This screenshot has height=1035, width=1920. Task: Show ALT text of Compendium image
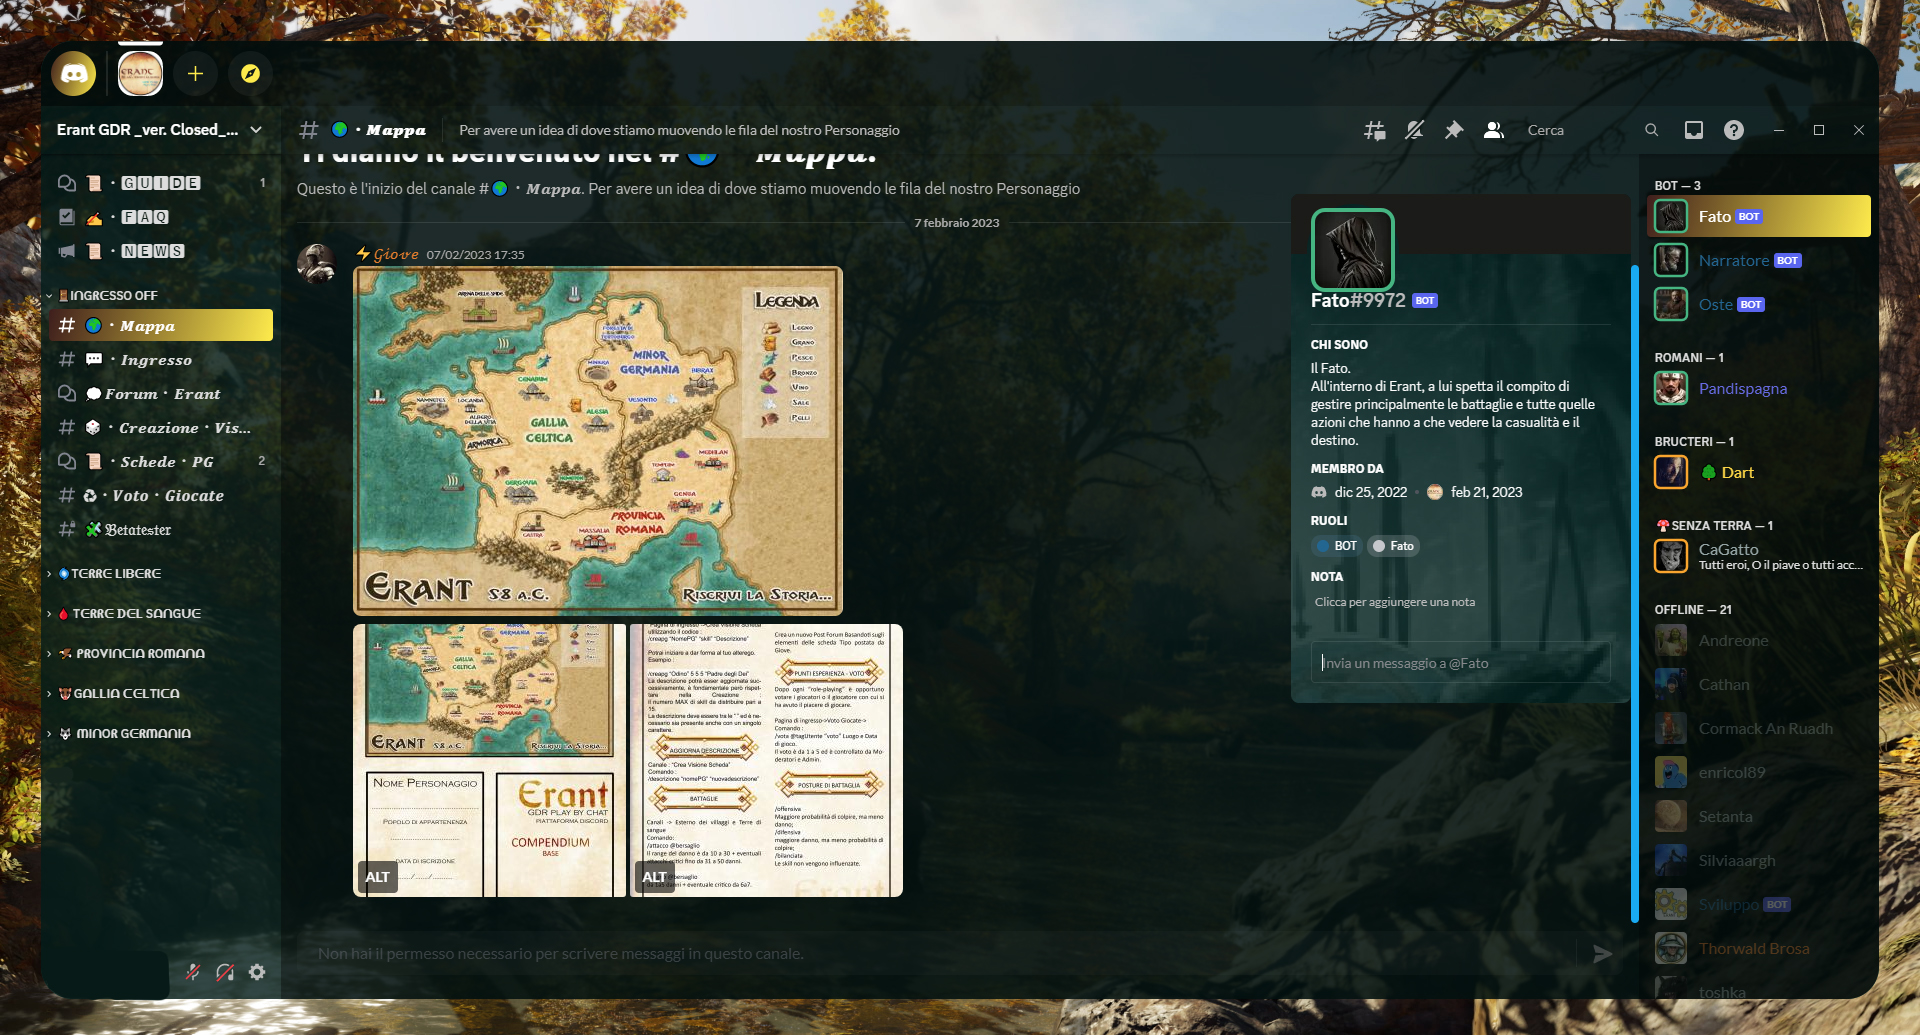coord(377,877)
